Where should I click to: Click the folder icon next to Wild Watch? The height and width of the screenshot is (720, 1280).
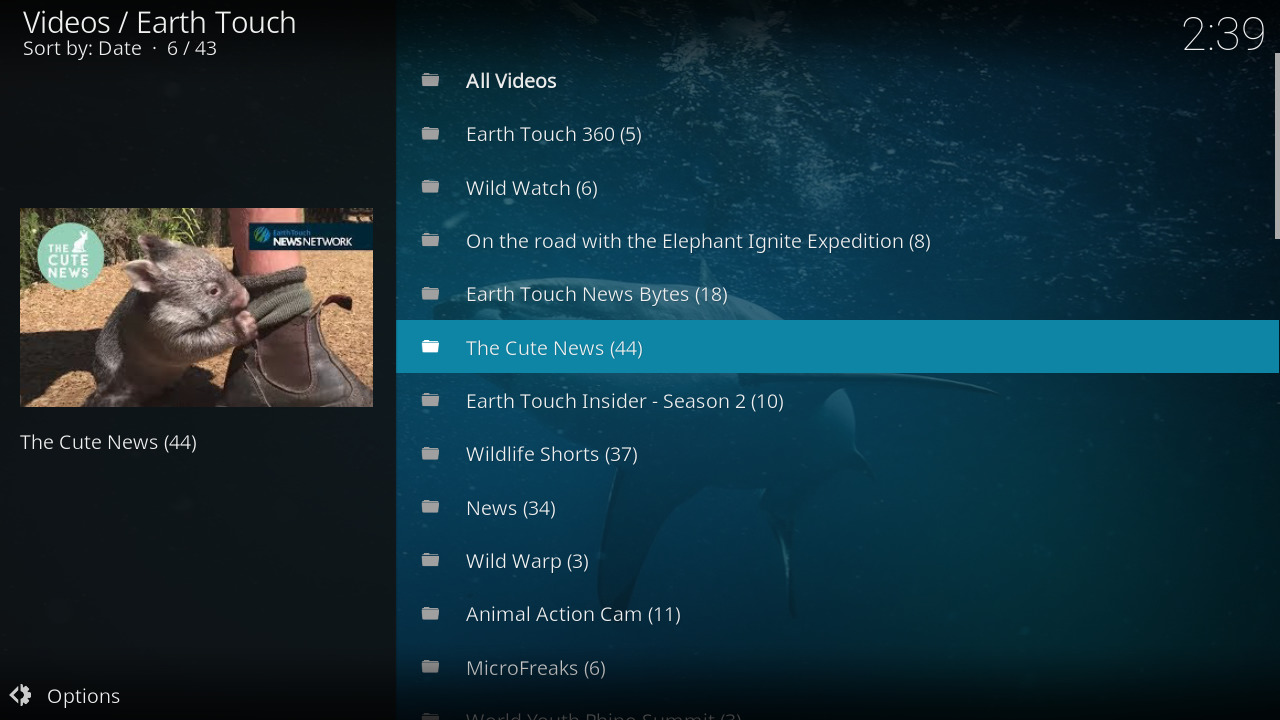[x=431, y=187]
